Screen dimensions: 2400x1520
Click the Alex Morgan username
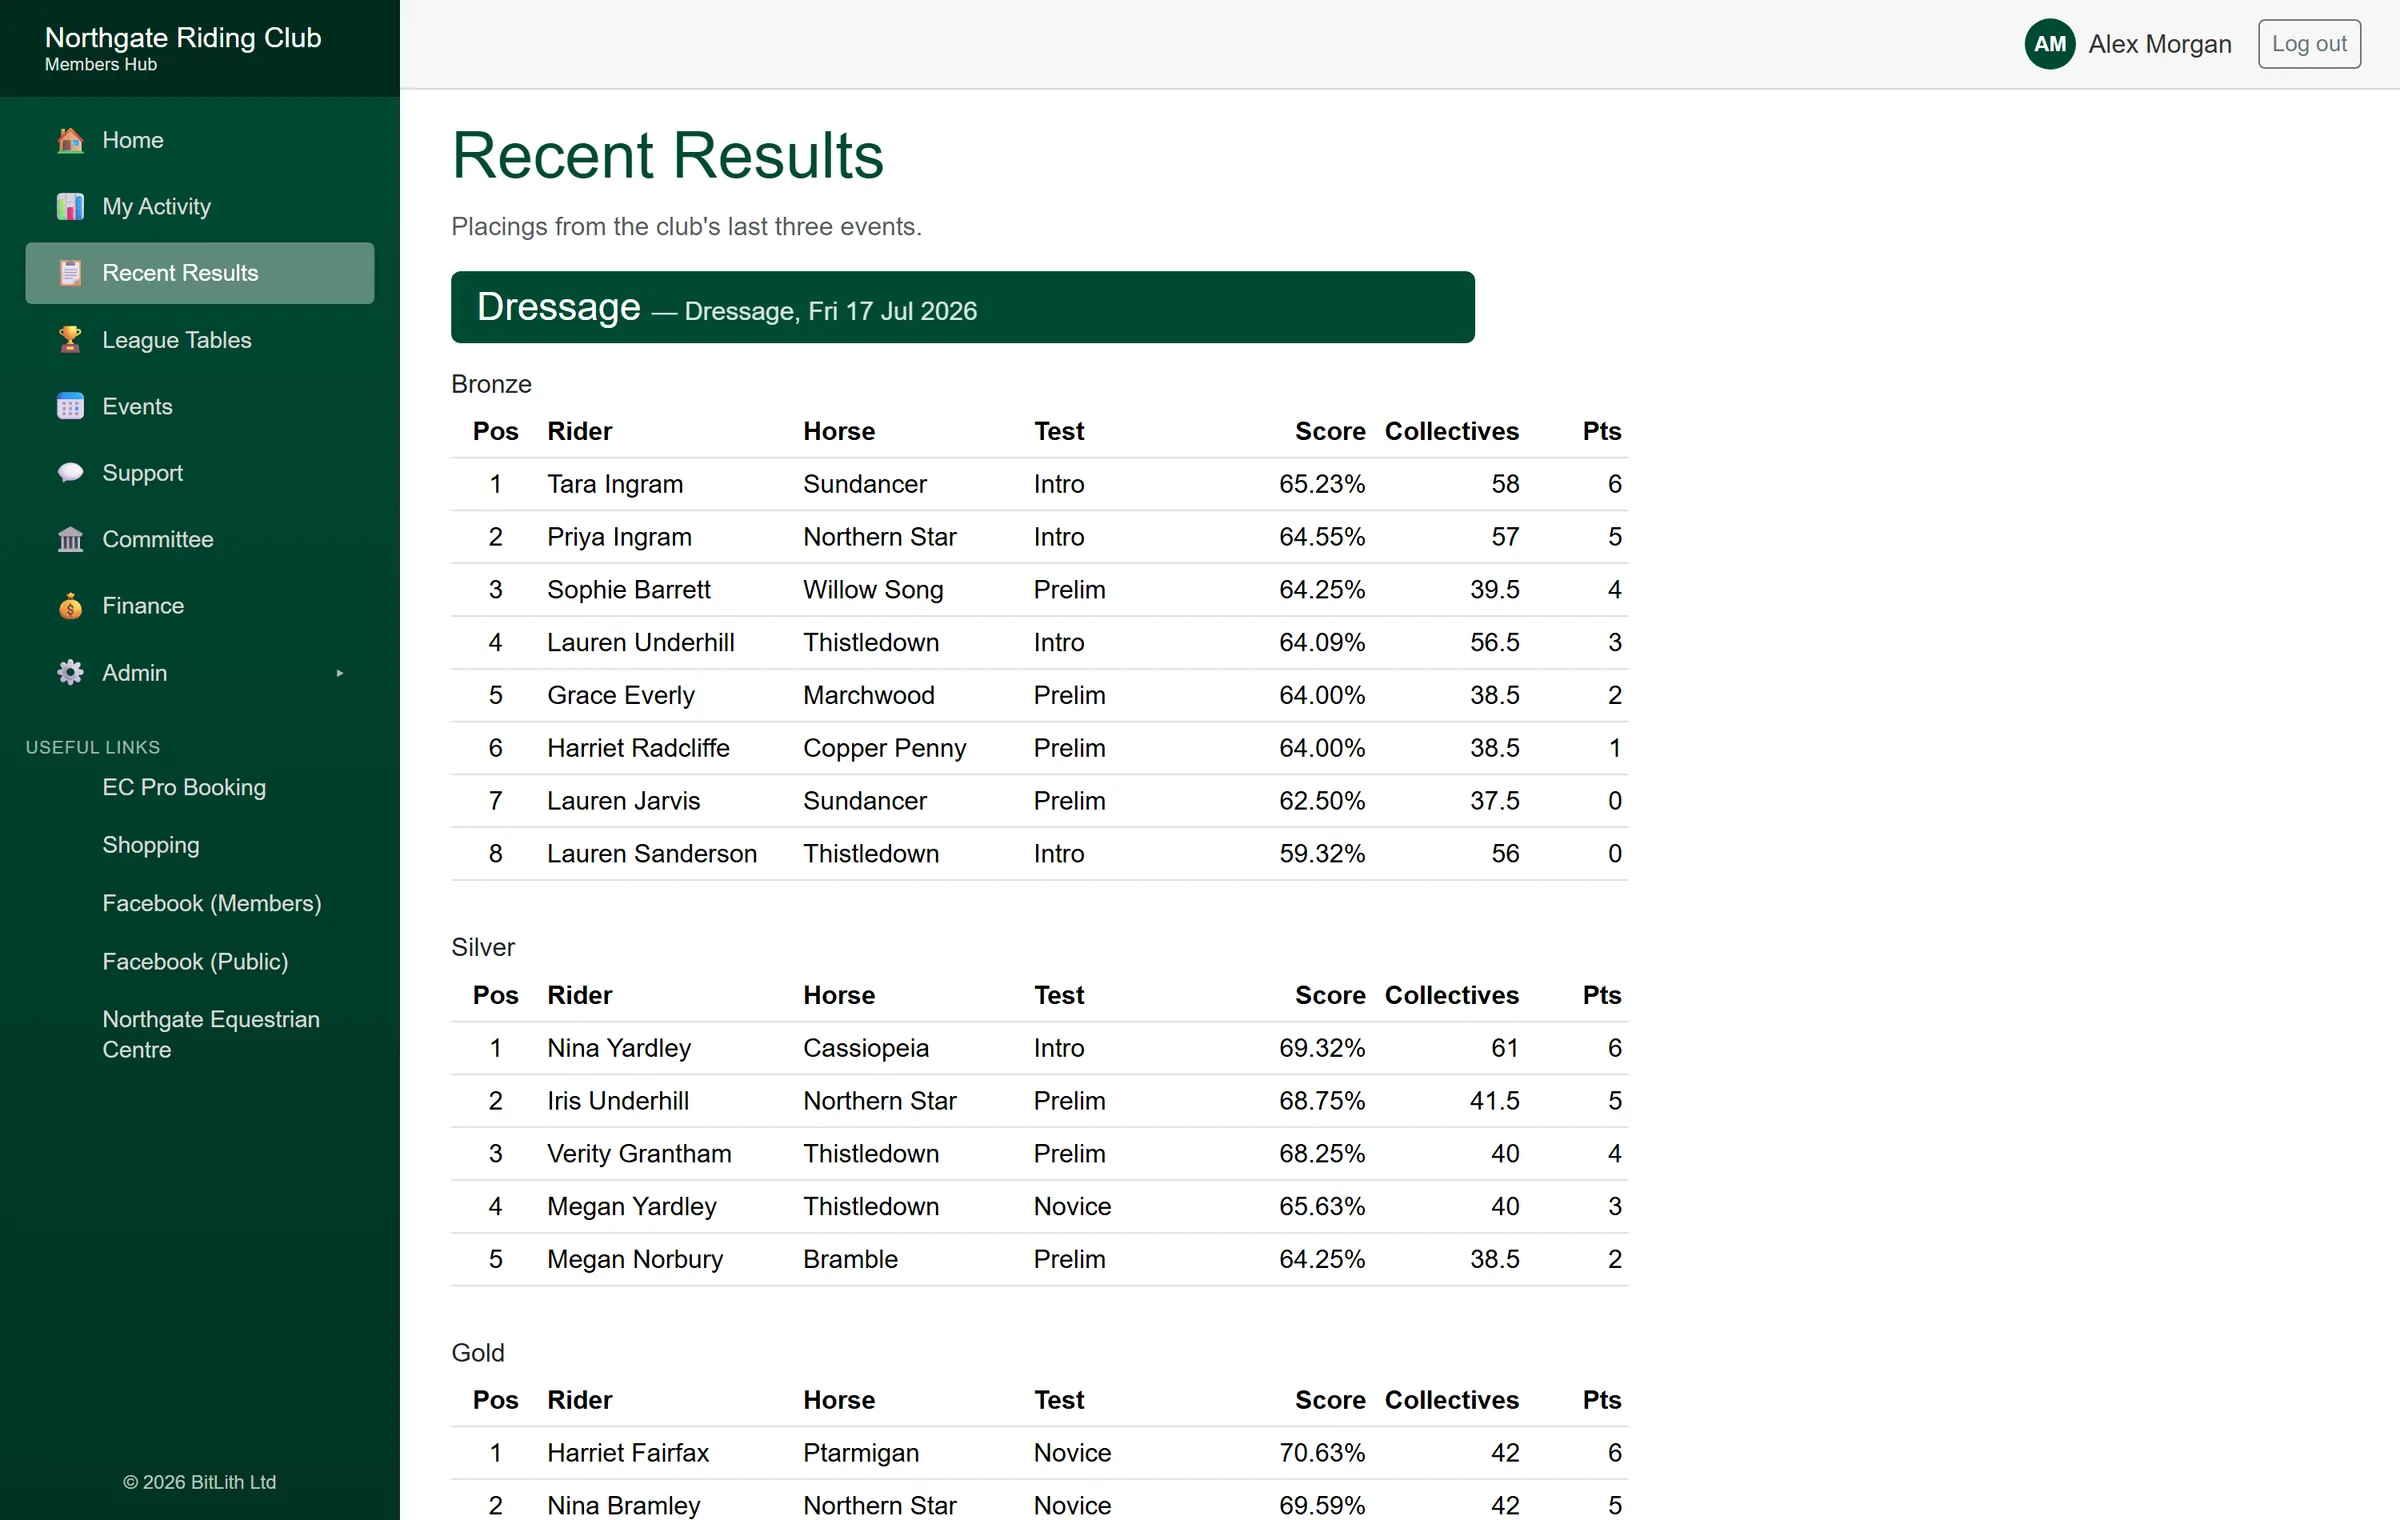2160,44
